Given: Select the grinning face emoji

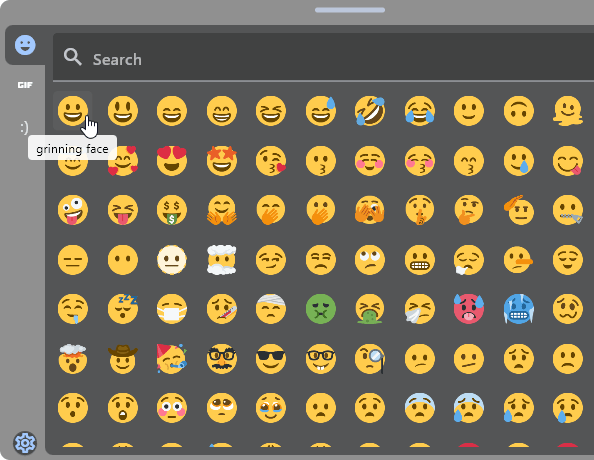Looking at the screenshot, I should click(x=73, y=111).
